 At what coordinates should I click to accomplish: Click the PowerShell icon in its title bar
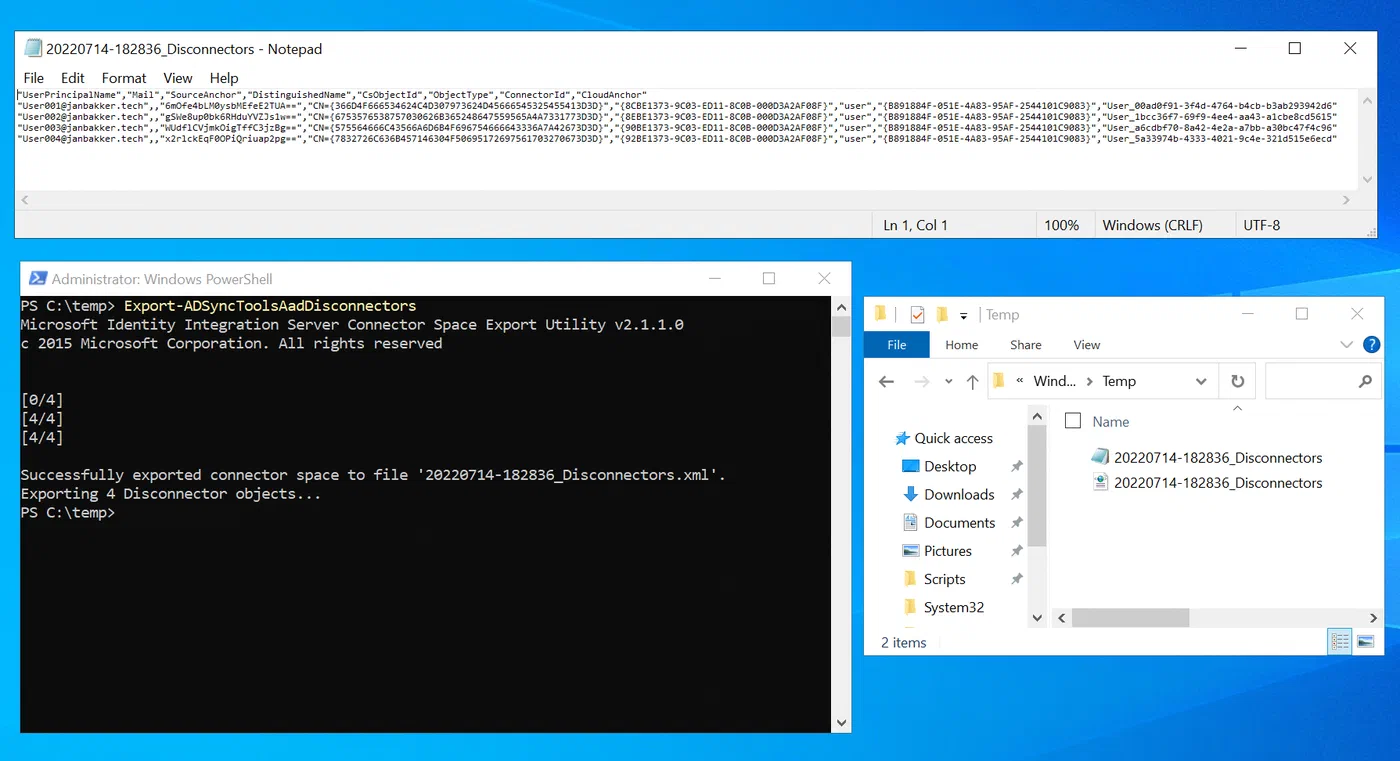coord(37,279)
